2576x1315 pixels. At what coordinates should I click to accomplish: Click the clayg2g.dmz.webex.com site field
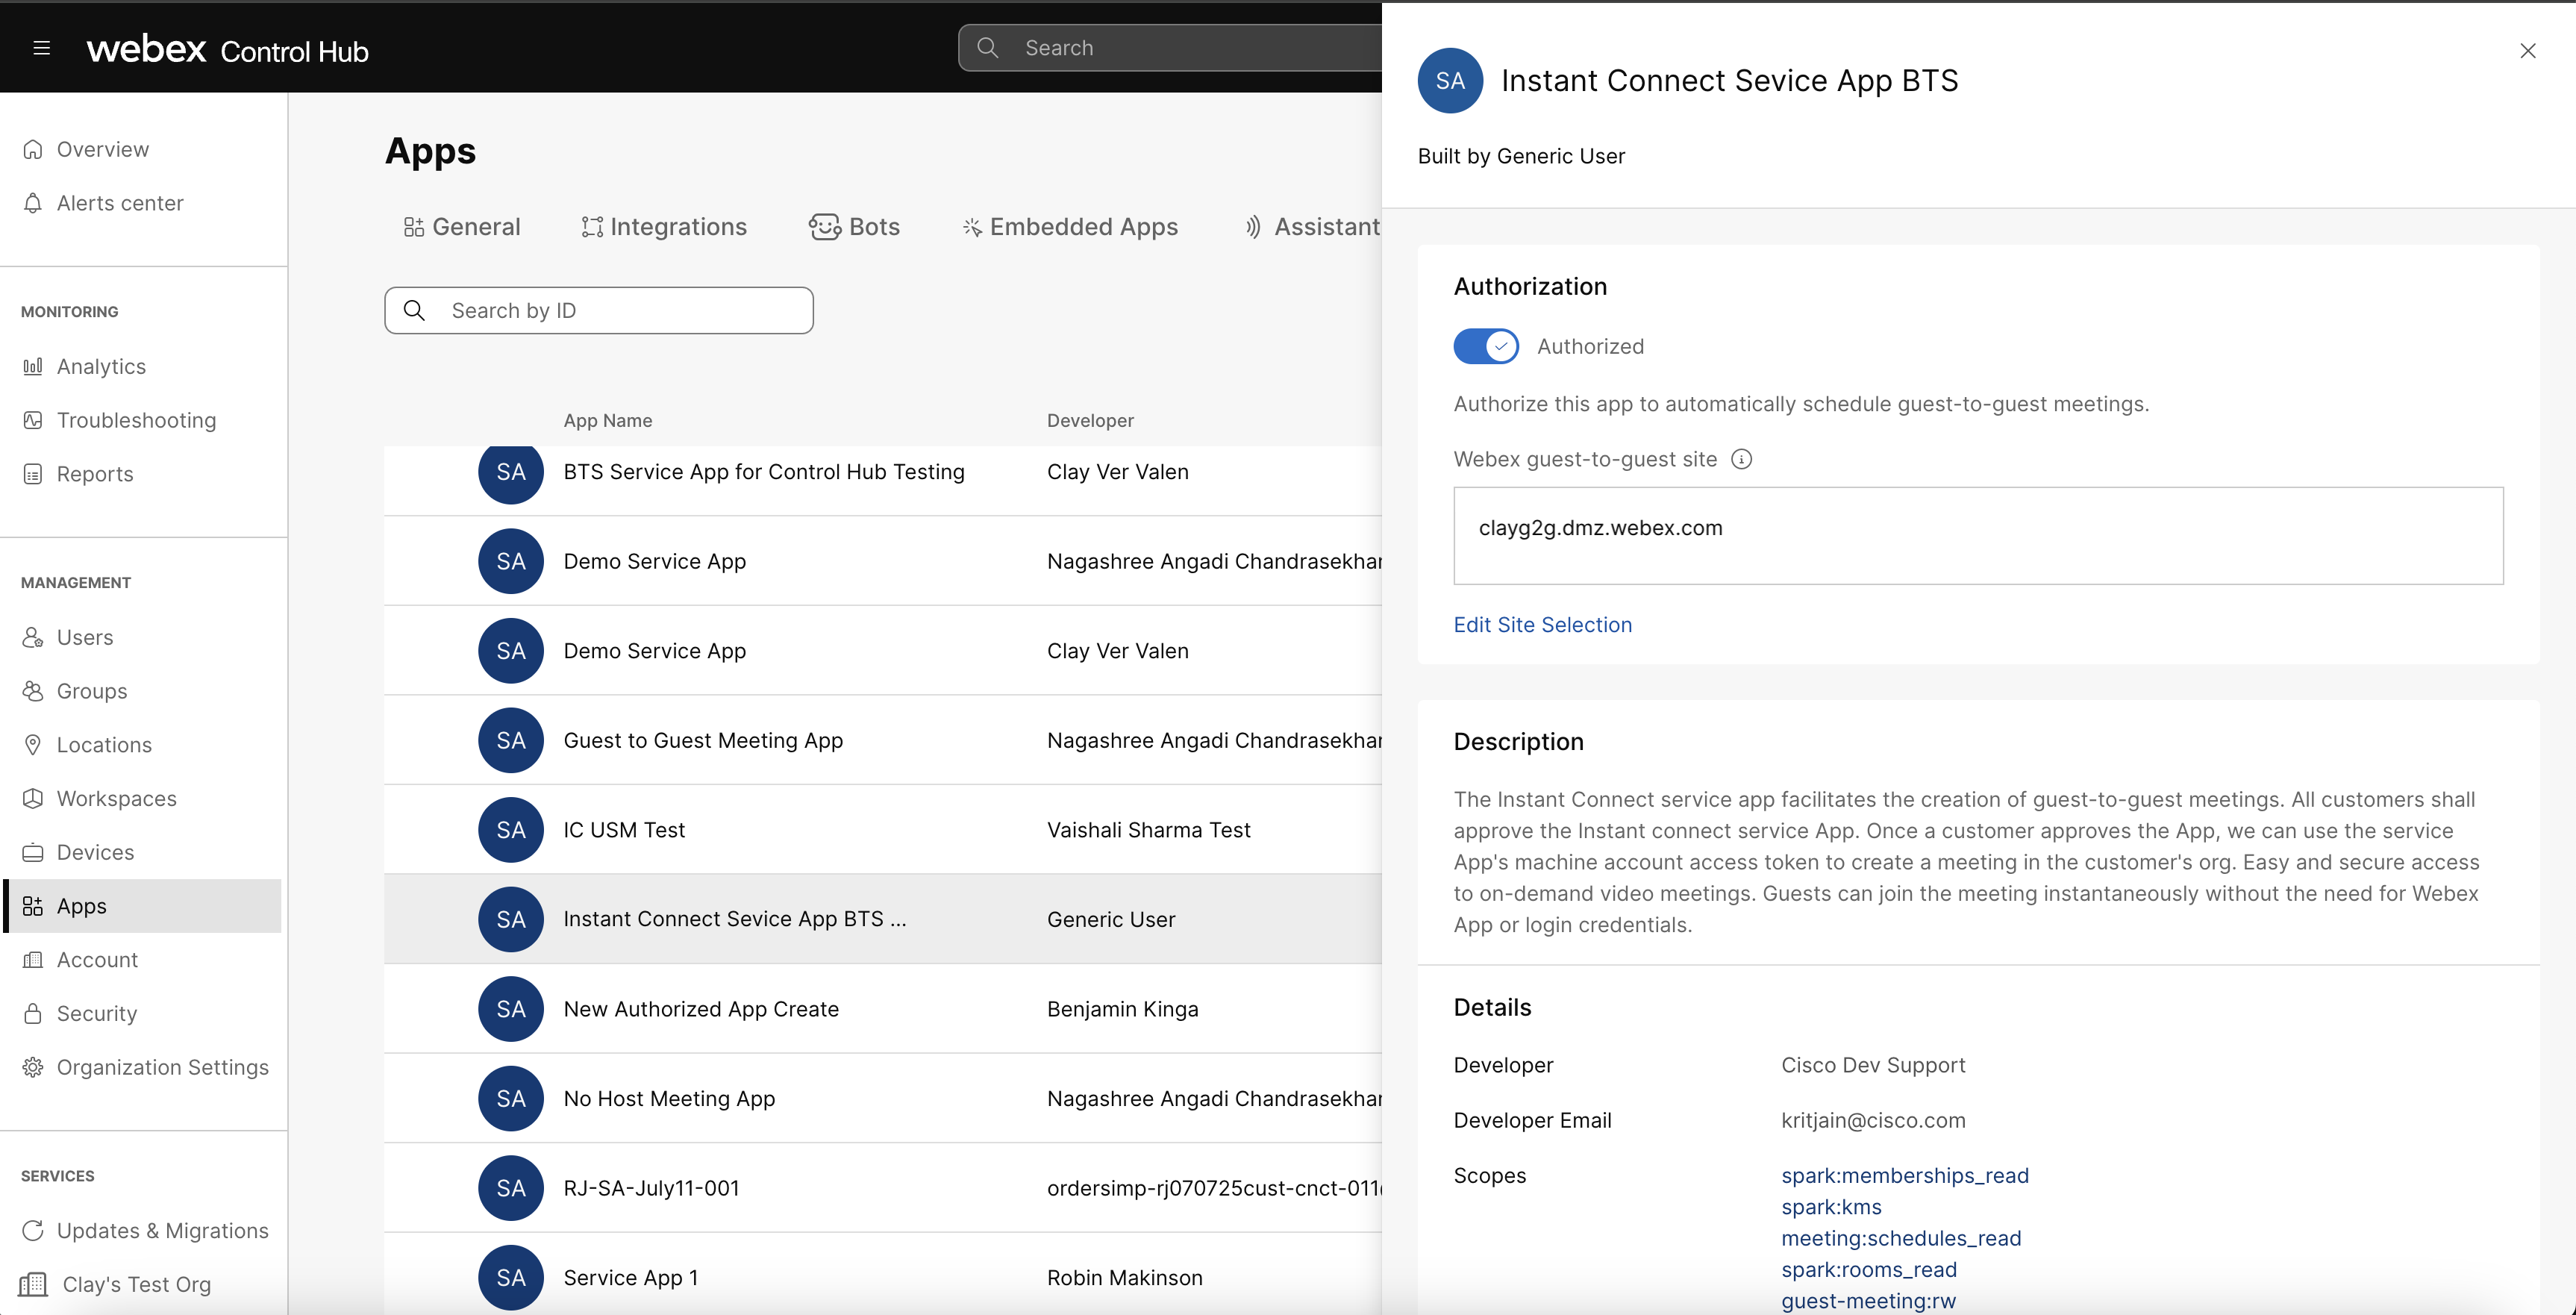pyautogui.click(x=1978, y=536)
